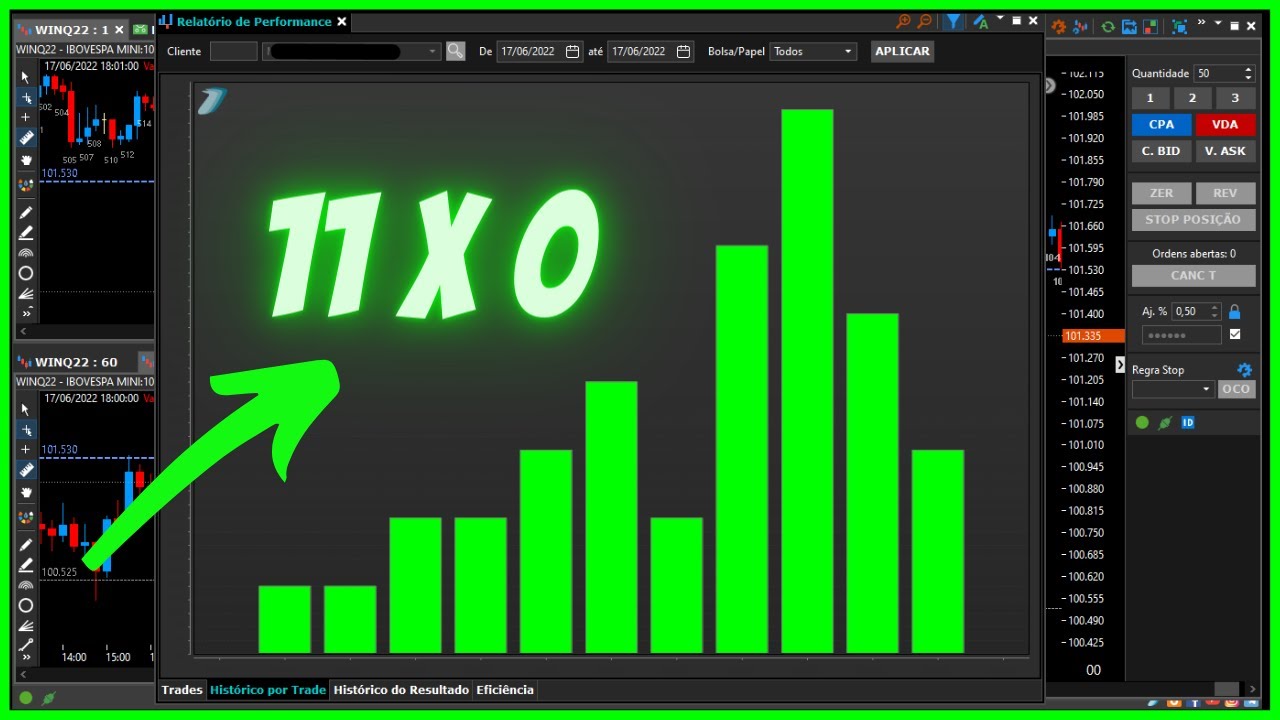Open the Regra Stop blue gear settings
Image resolution: width=1280 pixels, height=720 pixels.
pos(1244,370)
